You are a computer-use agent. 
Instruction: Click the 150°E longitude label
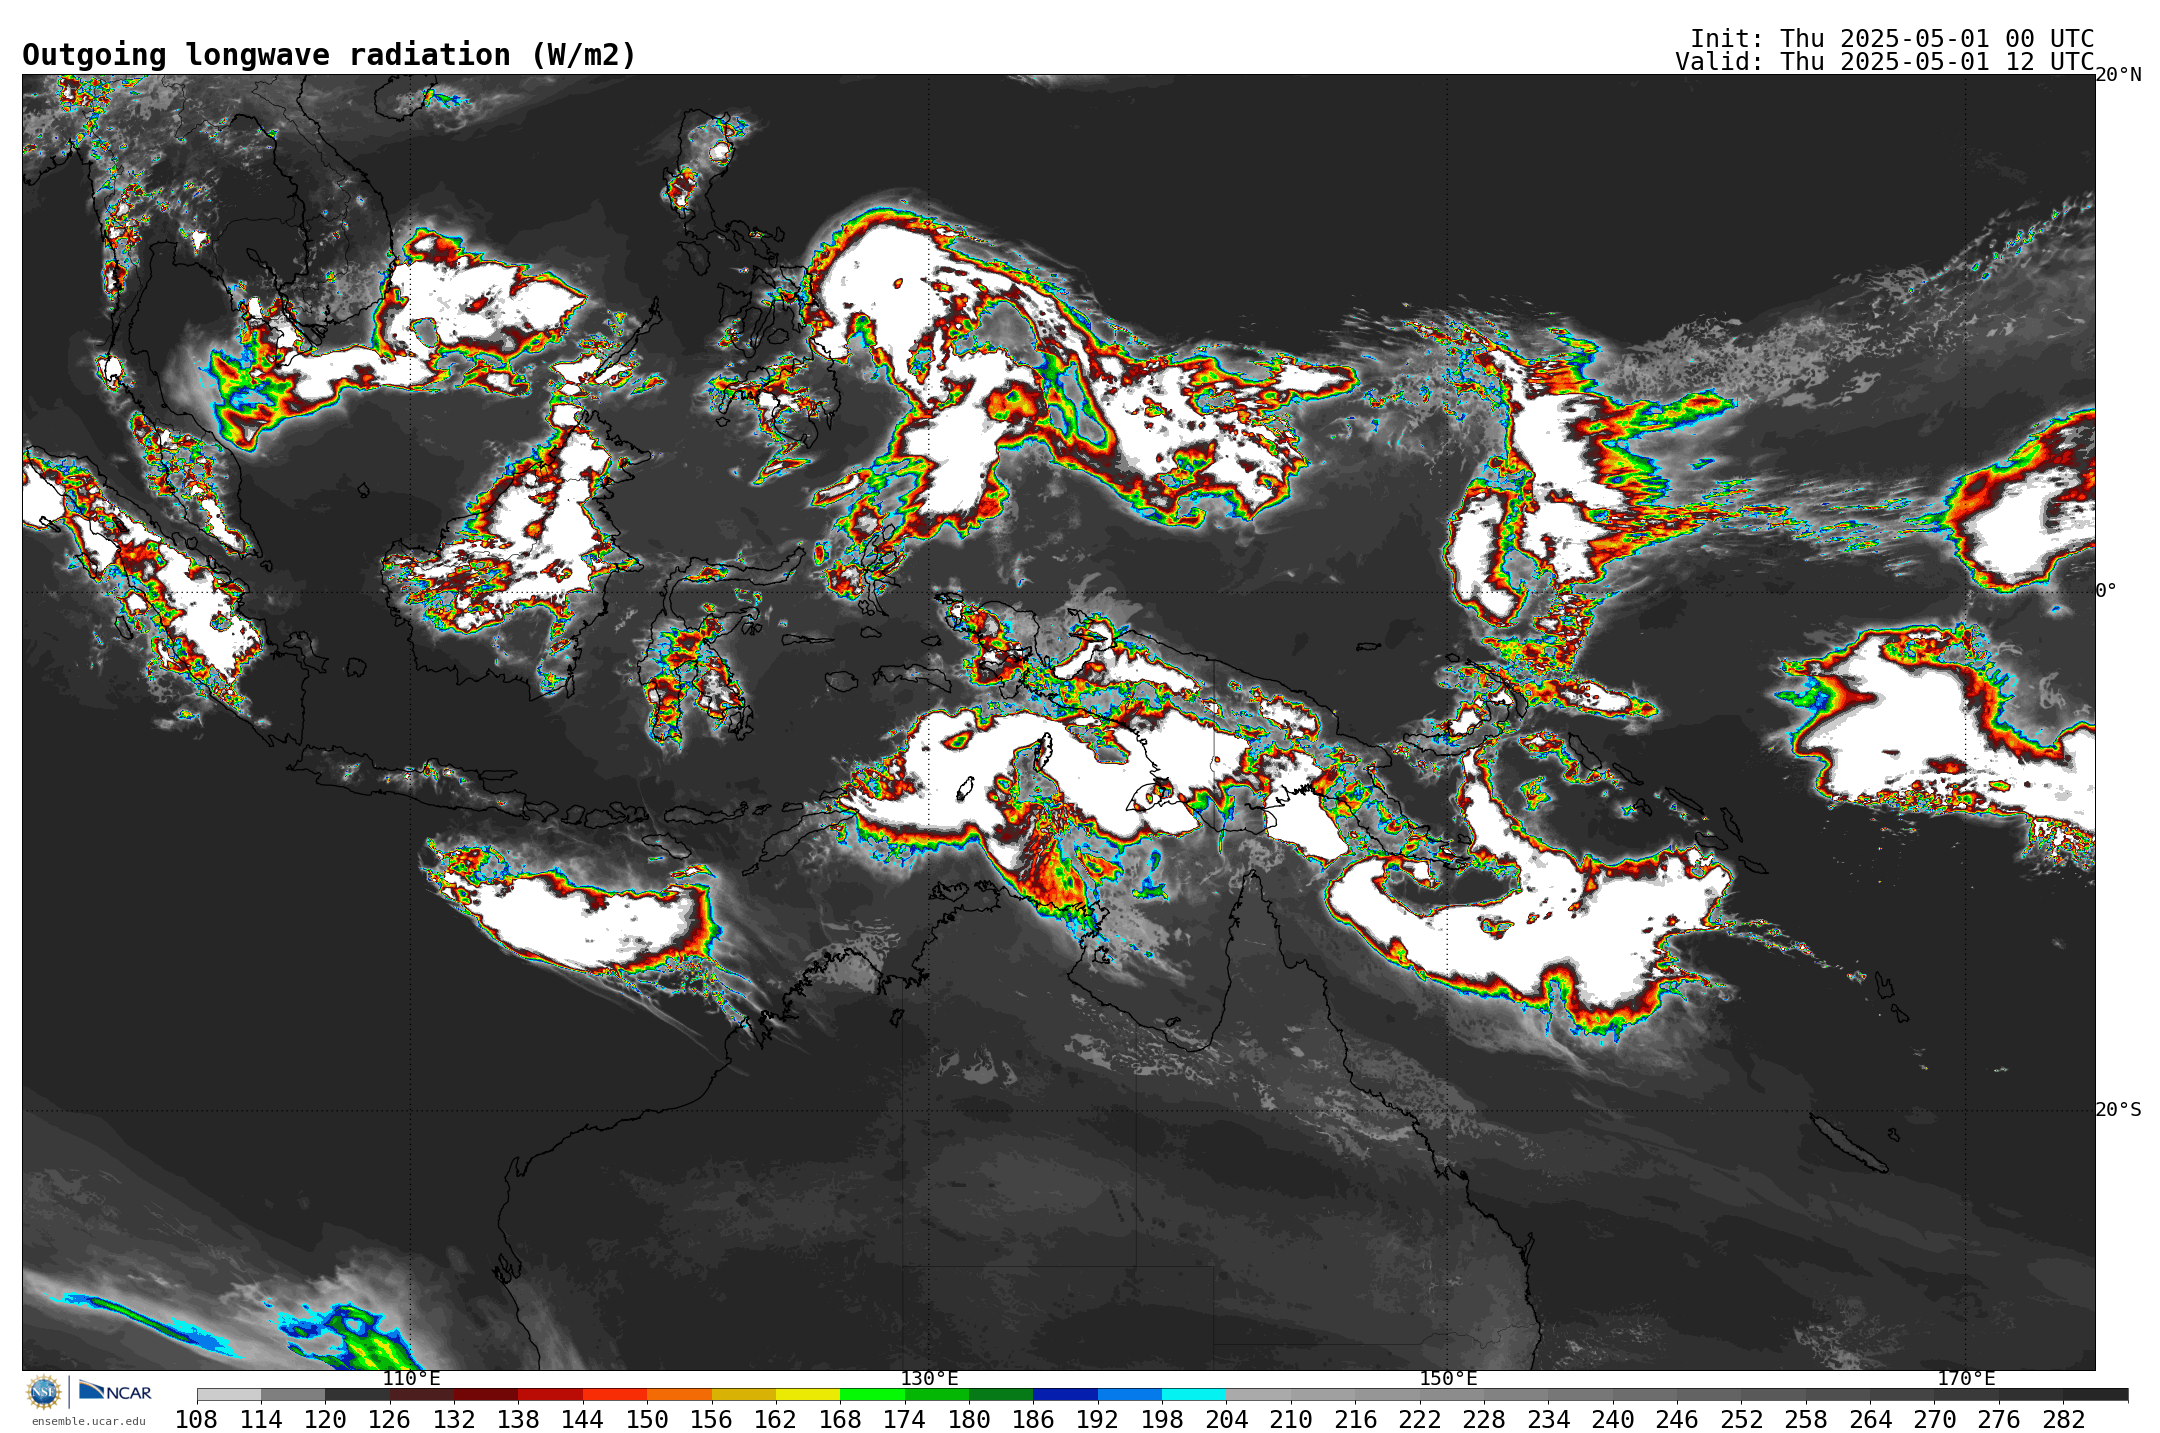(1448, 1378)
